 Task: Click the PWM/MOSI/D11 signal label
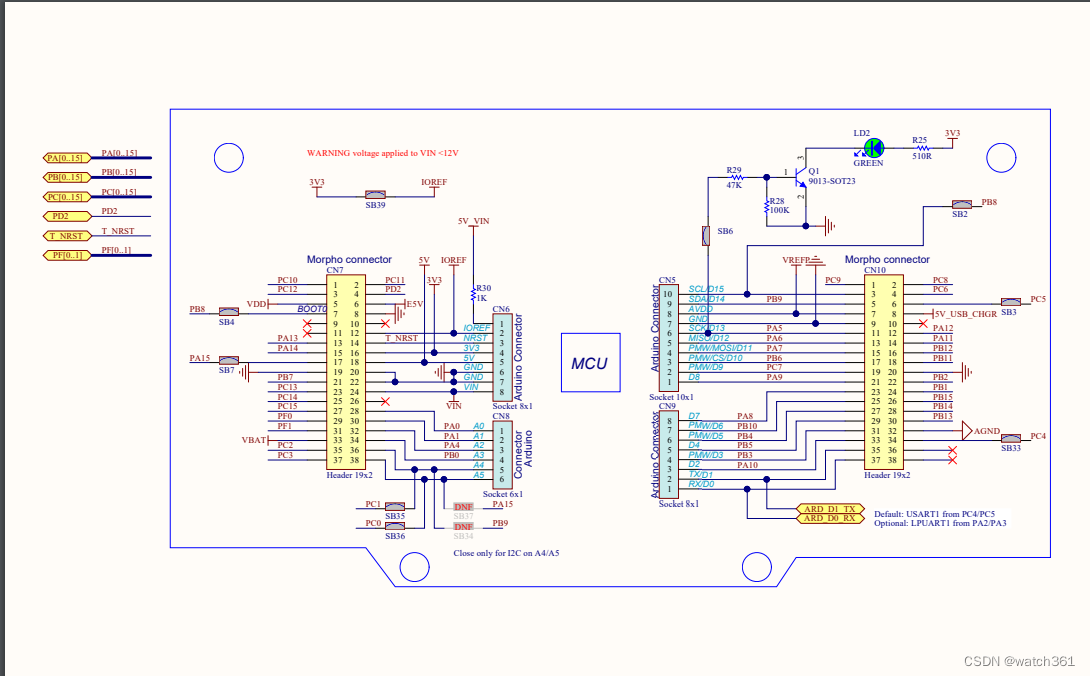tap(720, 348)
